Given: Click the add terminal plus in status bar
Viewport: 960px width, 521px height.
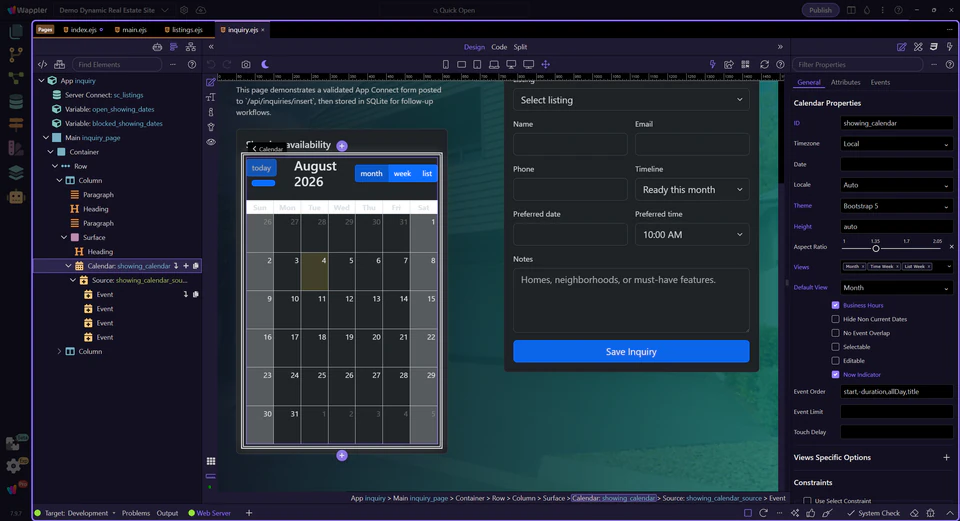Looking at the screenshot, I should click(249, 513).
